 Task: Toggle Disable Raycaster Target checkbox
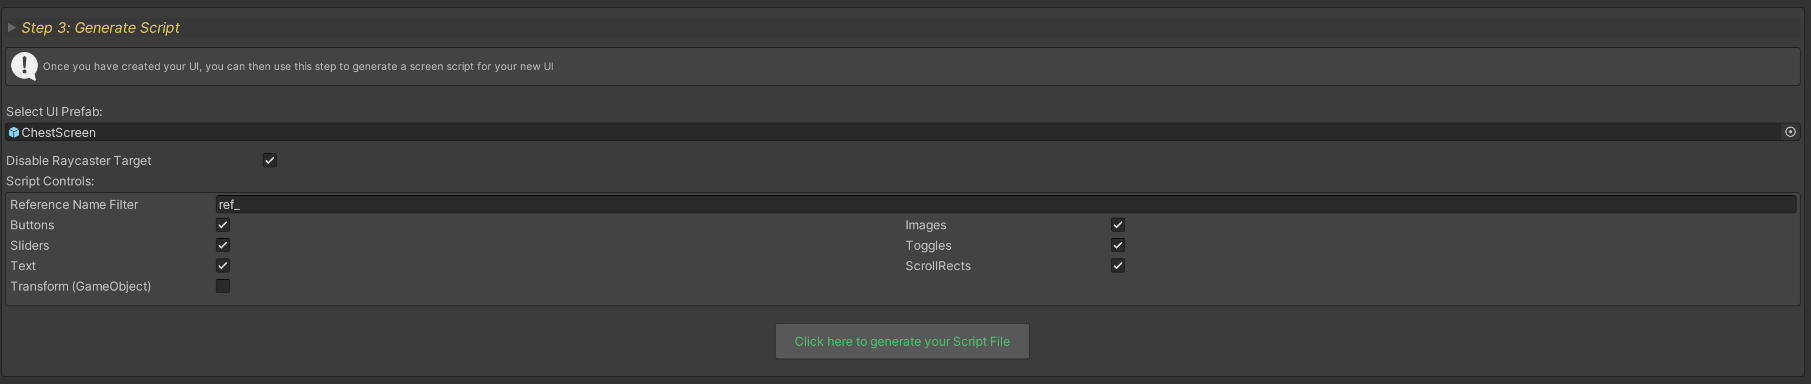(270, 160)
